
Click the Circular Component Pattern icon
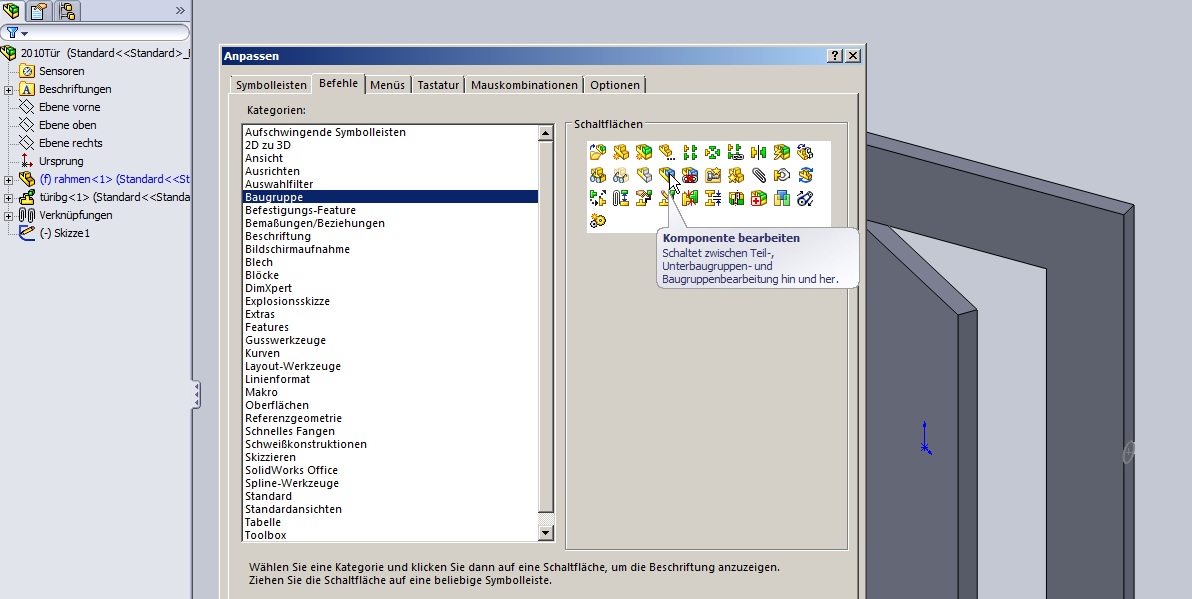click(x=713, y=153)
